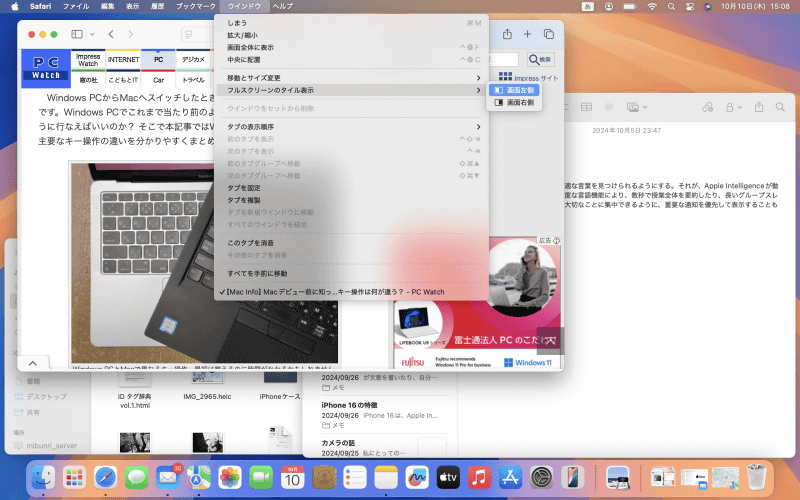Open Reminders from the Dock

(x=355, y=478)
